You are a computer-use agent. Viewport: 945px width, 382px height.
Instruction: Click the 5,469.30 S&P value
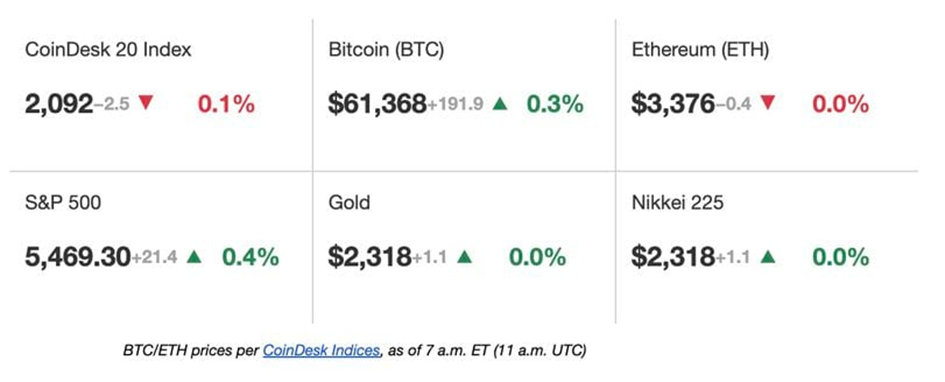click(x=78, y=258)
